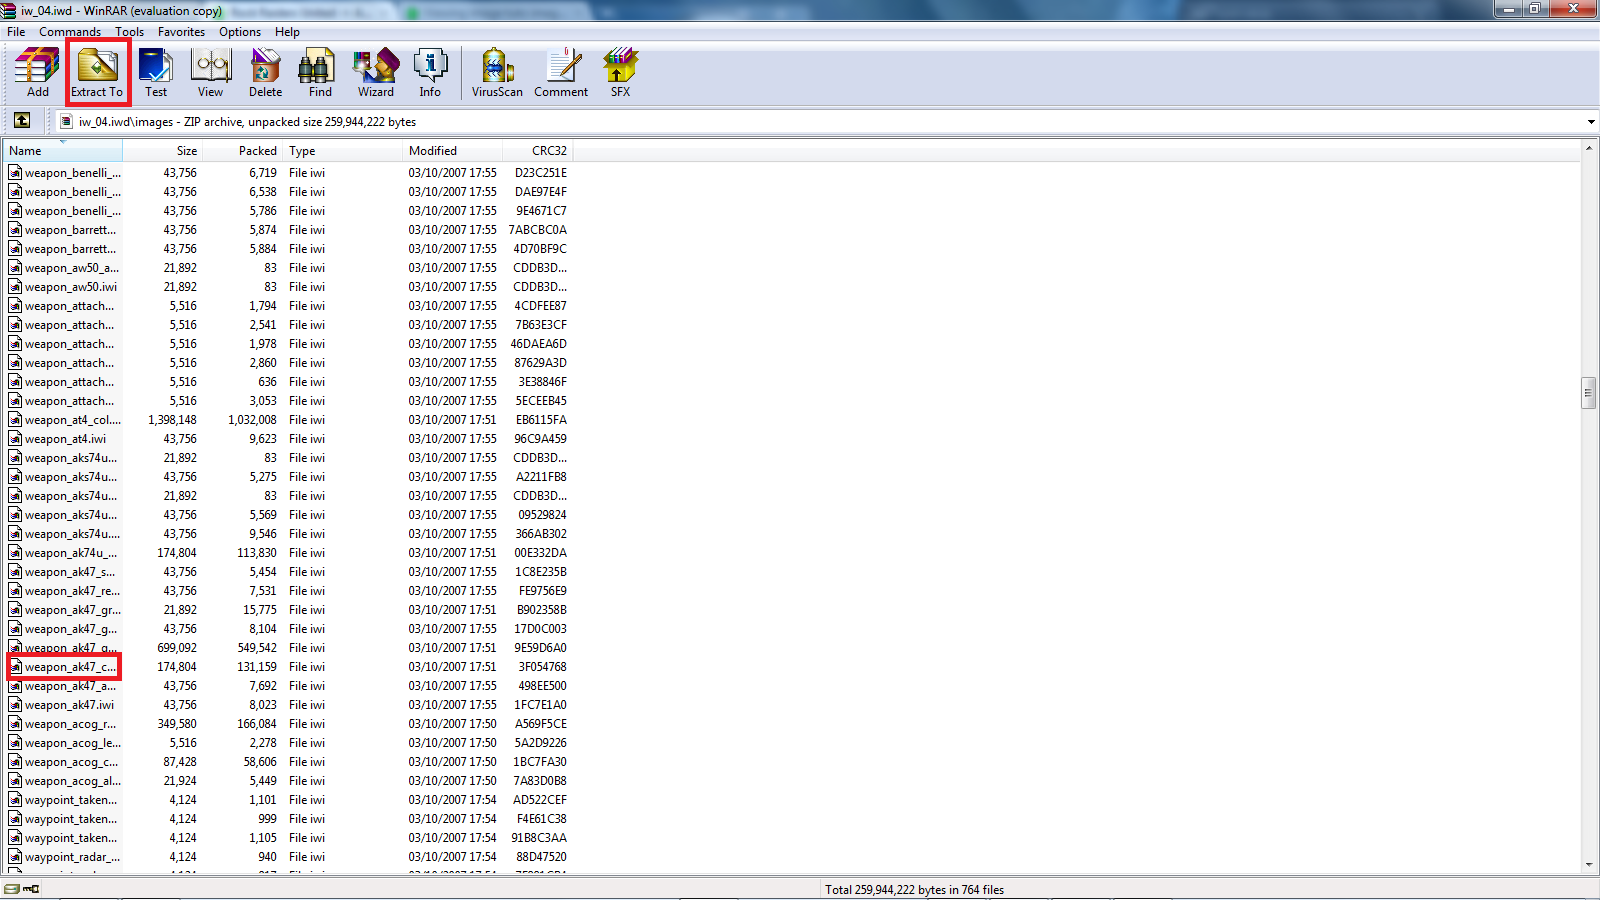Screen dimensions: 1600x900
Task: Sort by Packed column header
Action: coord(243,151)
